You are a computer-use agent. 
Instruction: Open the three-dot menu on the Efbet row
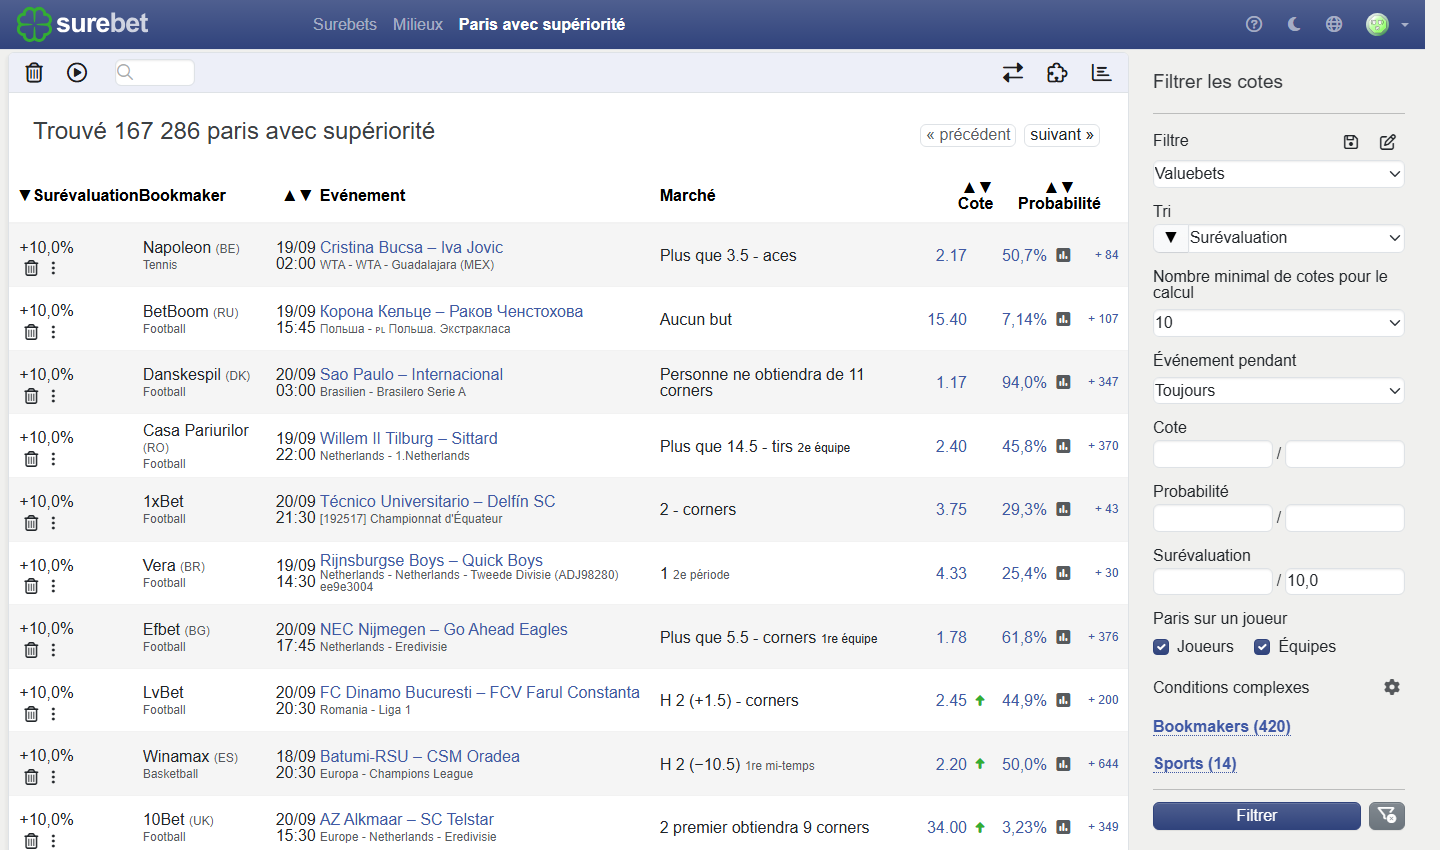coord(53,650)
